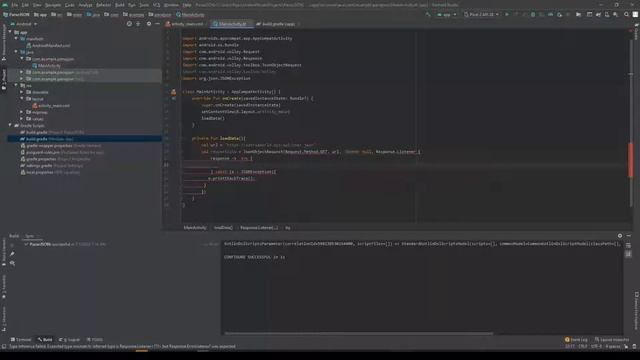The height and width of the screenshot is (360, 640).
Task: Open the SDK Manager icon in toolbar
Action: 616,15
